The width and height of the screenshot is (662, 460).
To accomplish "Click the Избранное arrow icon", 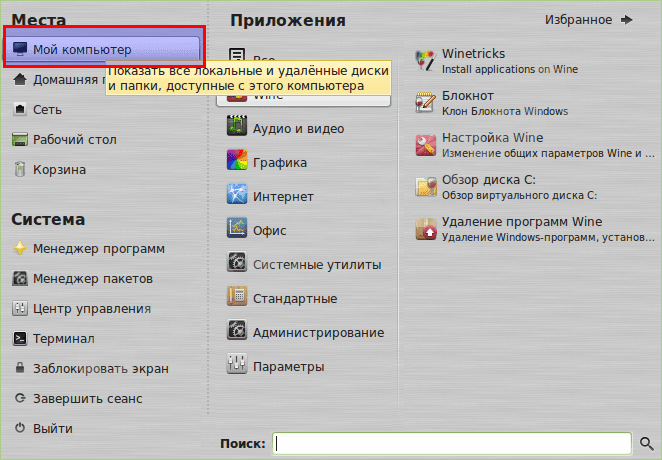I will point(627,19).
